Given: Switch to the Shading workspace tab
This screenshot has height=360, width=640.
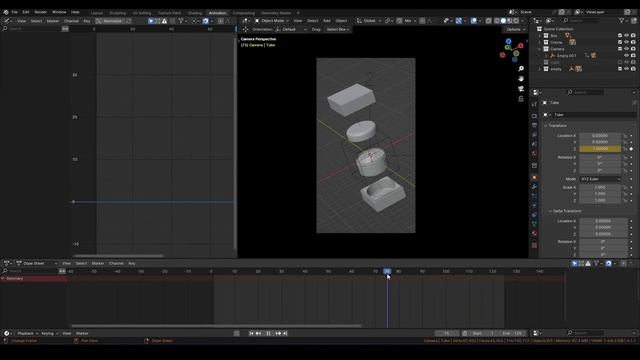Looking at the screenshot, I should pyautogui.click(x=195, y=13).
